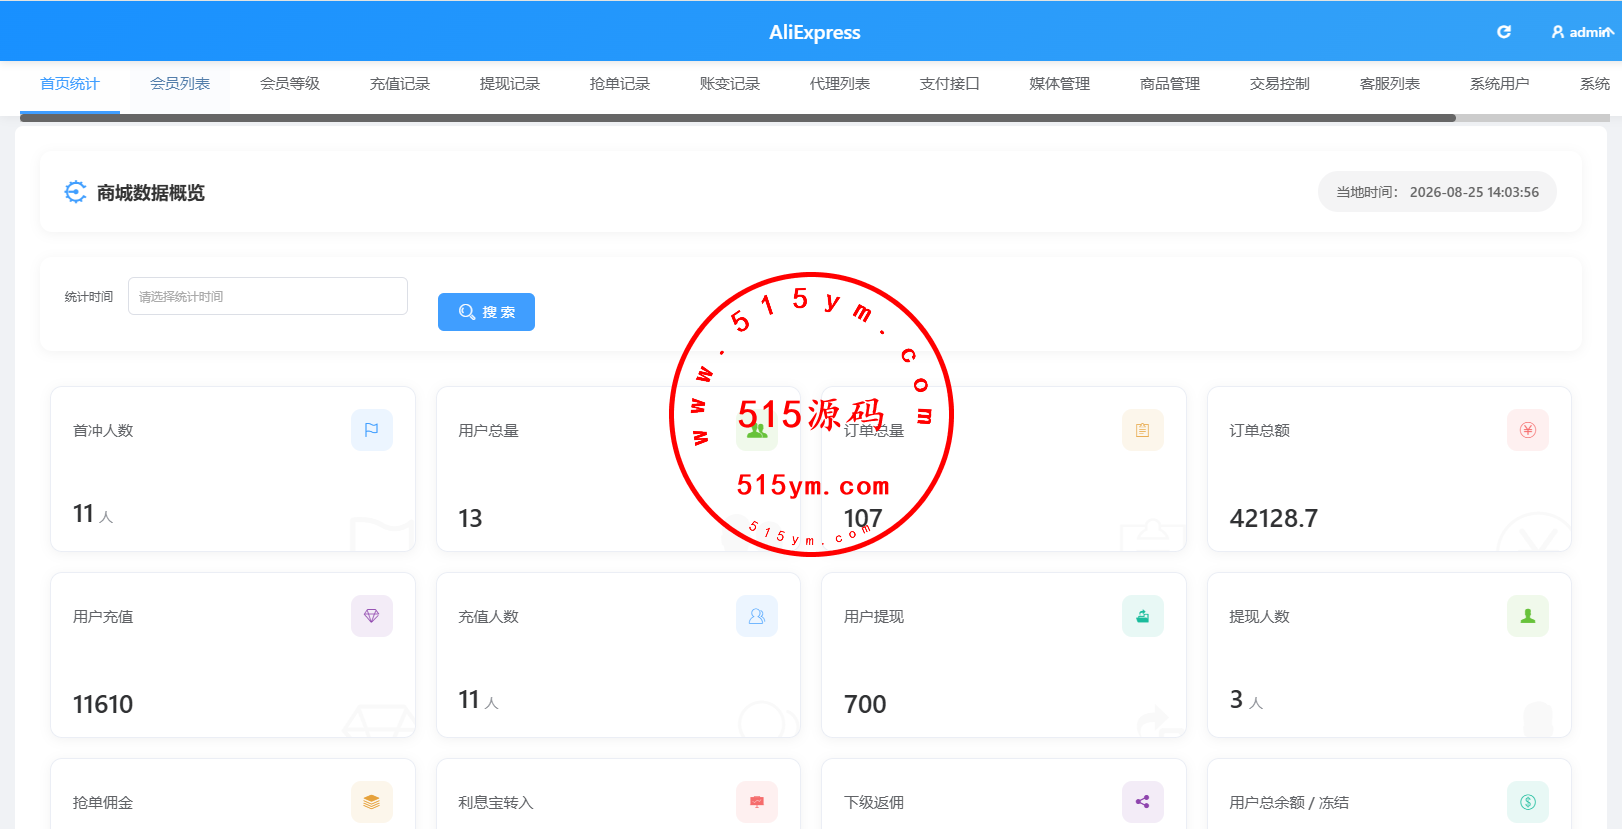Image resolution: width=1622 pixels, height=829 pixels.
Task: Click the yen icon on 订单总额 card
Action: pos(1528,430)
